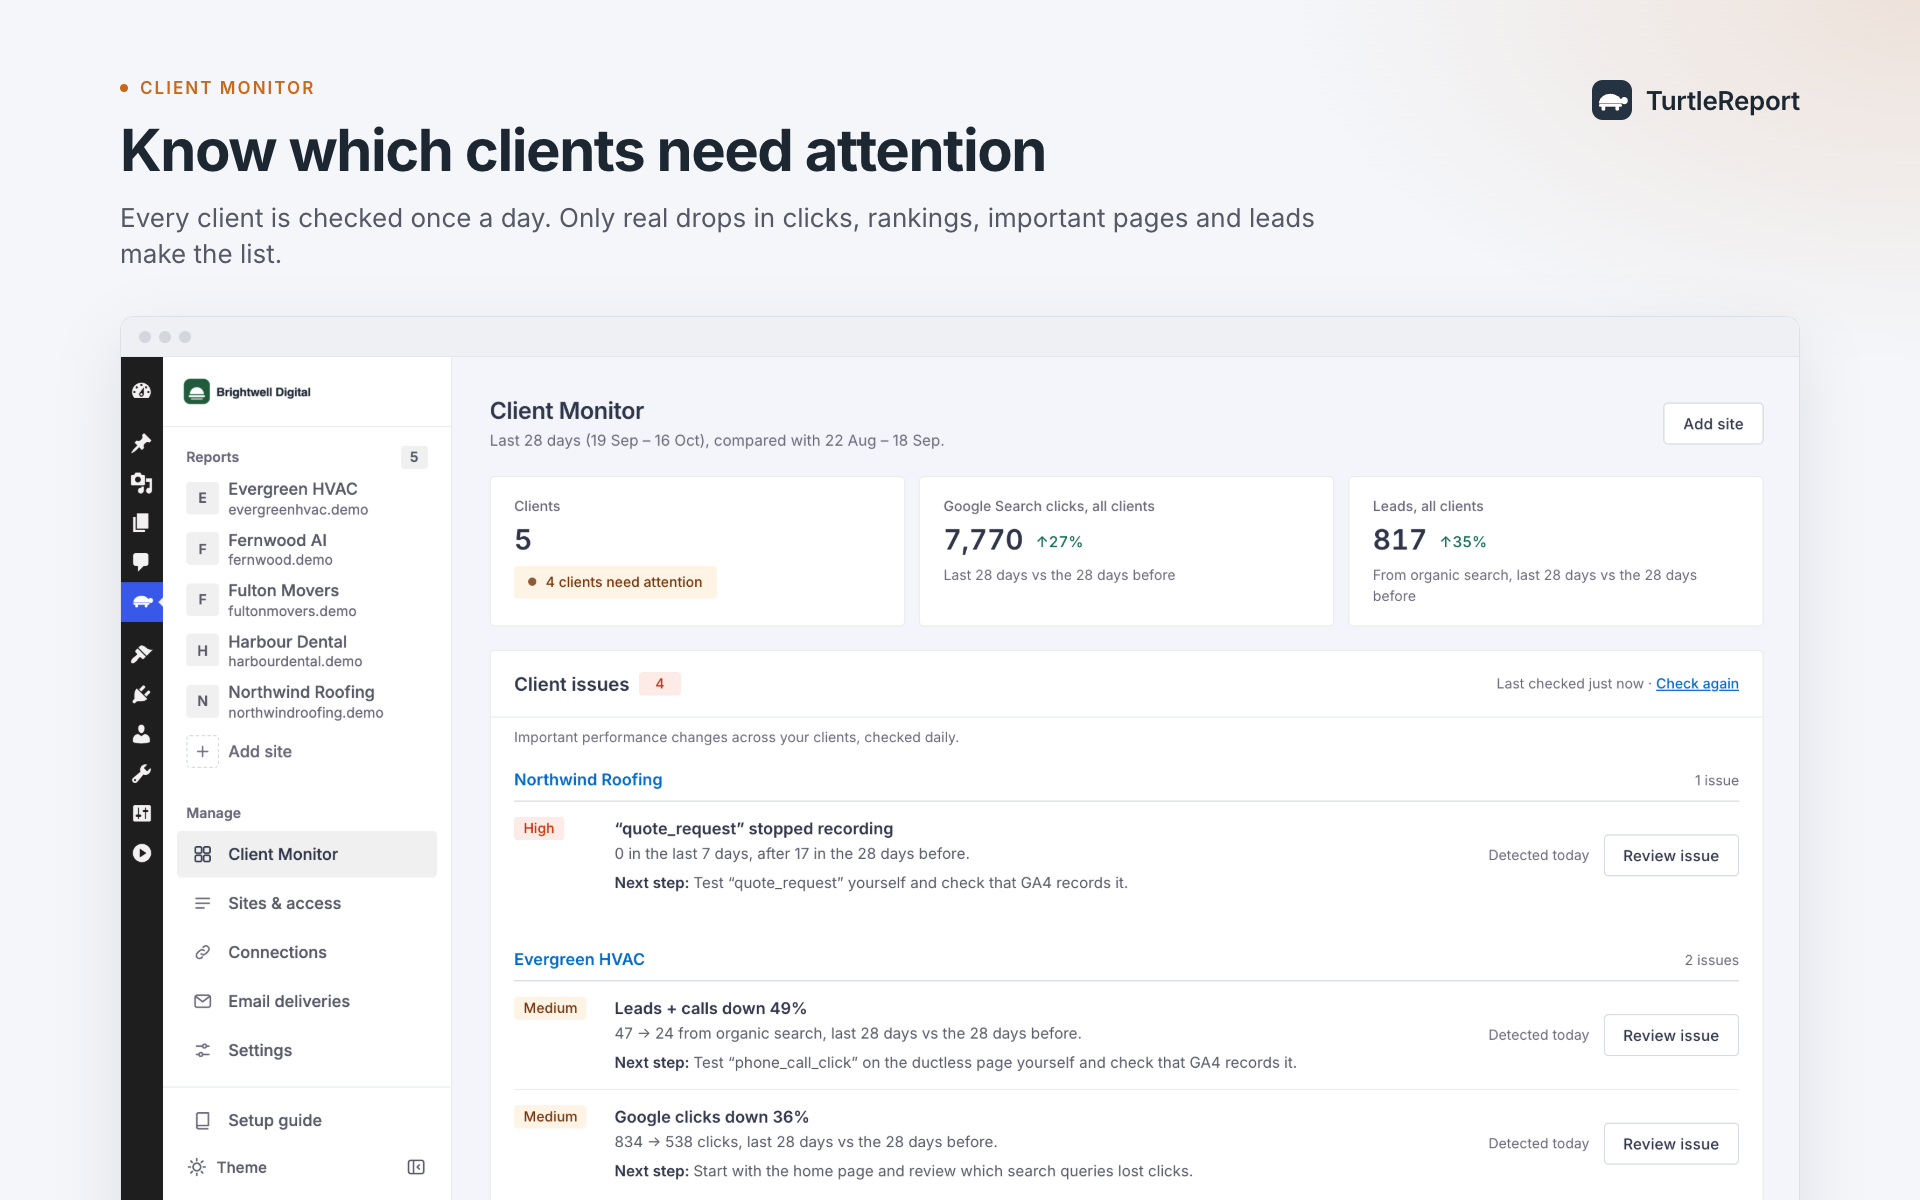Open Settings sliders icon in dark sidebar
Screen dimensions: 1920x1200
point(141,813)
